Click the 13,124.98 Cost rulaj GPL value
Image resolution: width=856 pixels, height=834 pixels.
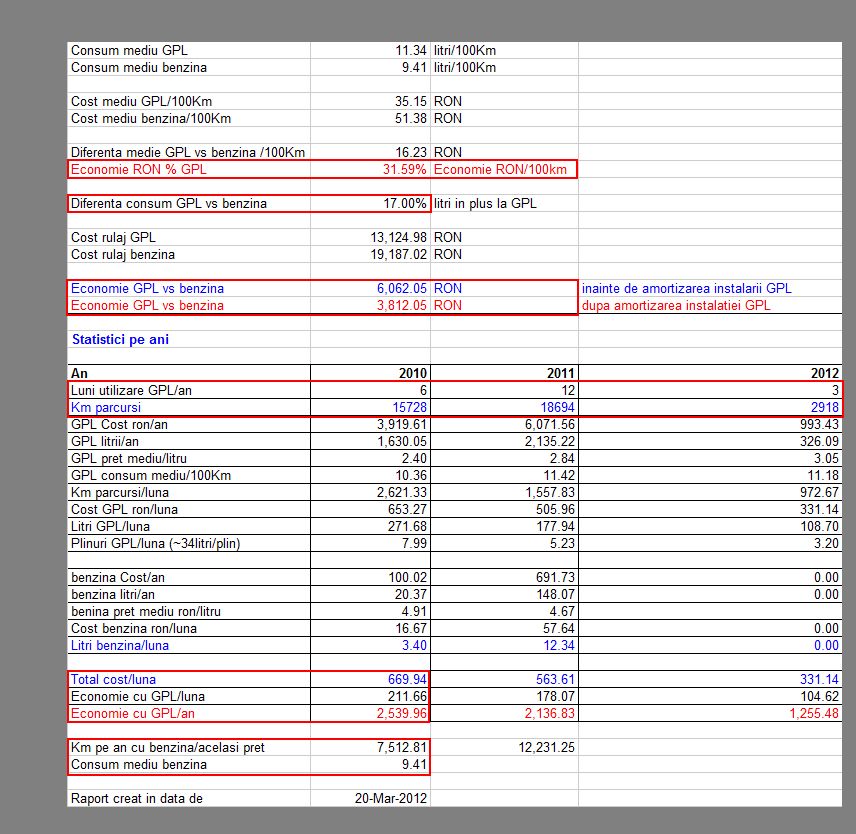pyautogui.click(x=398, y=238)
